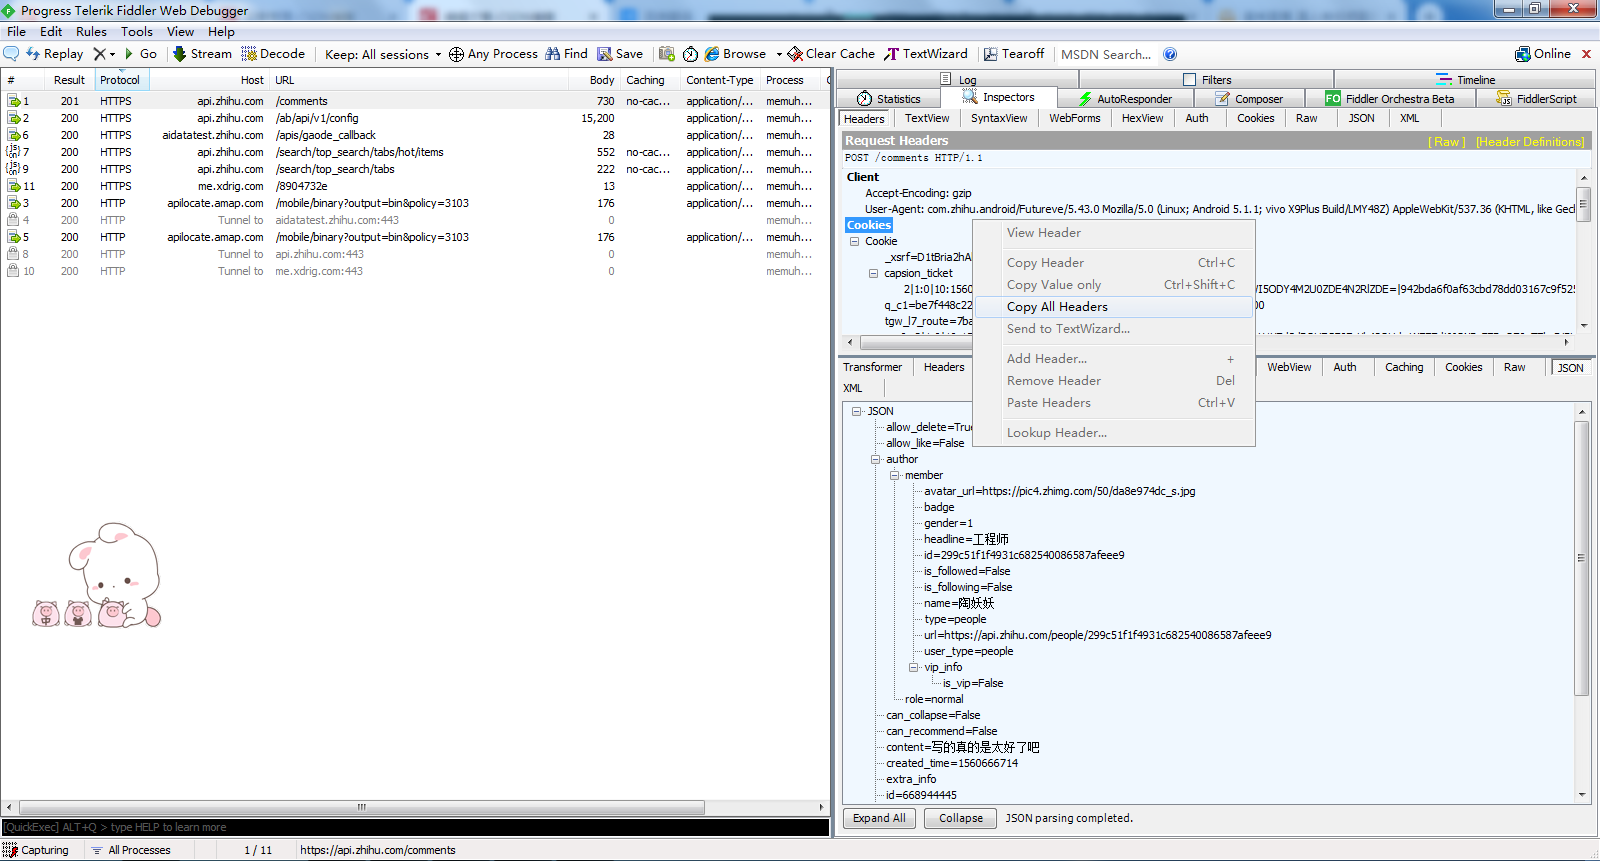Tearoff the inspectors panel

pos(1014,54)
